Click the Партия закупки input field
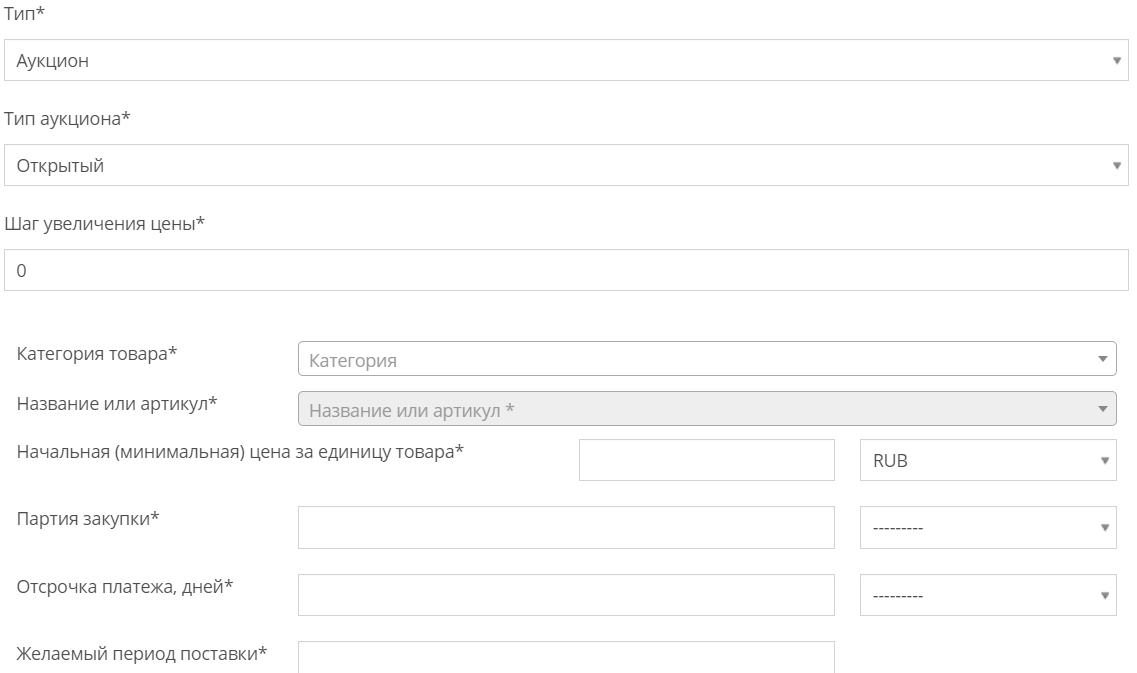The height and width of the screenshot is (673, 1137). tap(566, 527)
